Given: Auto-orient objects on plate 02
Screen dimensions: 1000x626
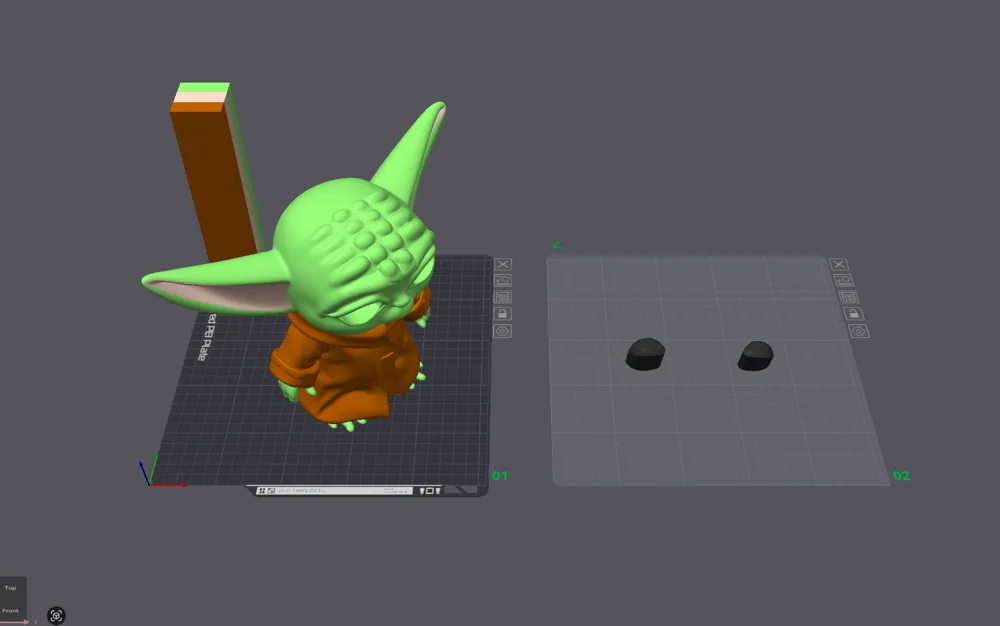Looking at the screenshot, I should click(x=843, y=280).
